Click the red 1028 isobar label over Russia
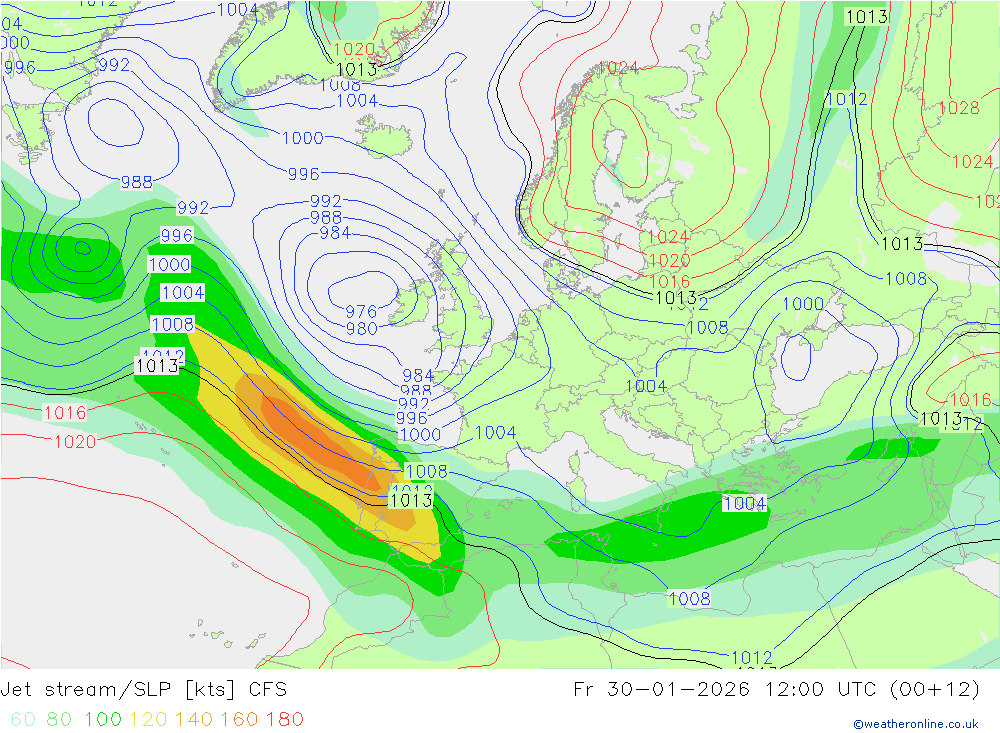This screenshot has width=1000, height=733. coord(959,108)
